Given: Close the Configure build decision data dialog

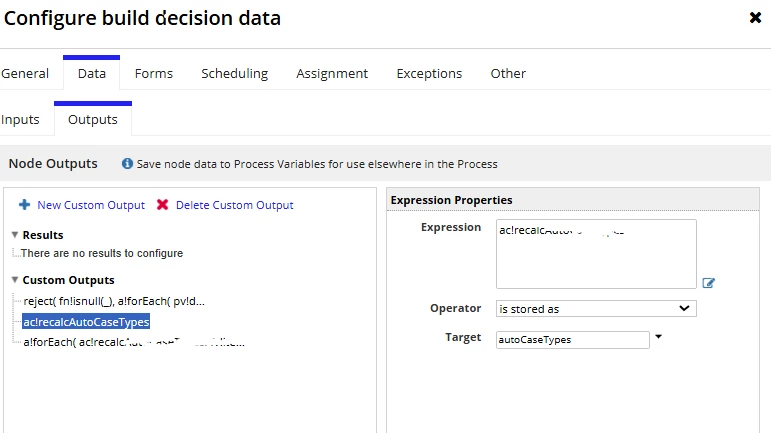Looking at the screenshot, I should [x=755, y=18].
